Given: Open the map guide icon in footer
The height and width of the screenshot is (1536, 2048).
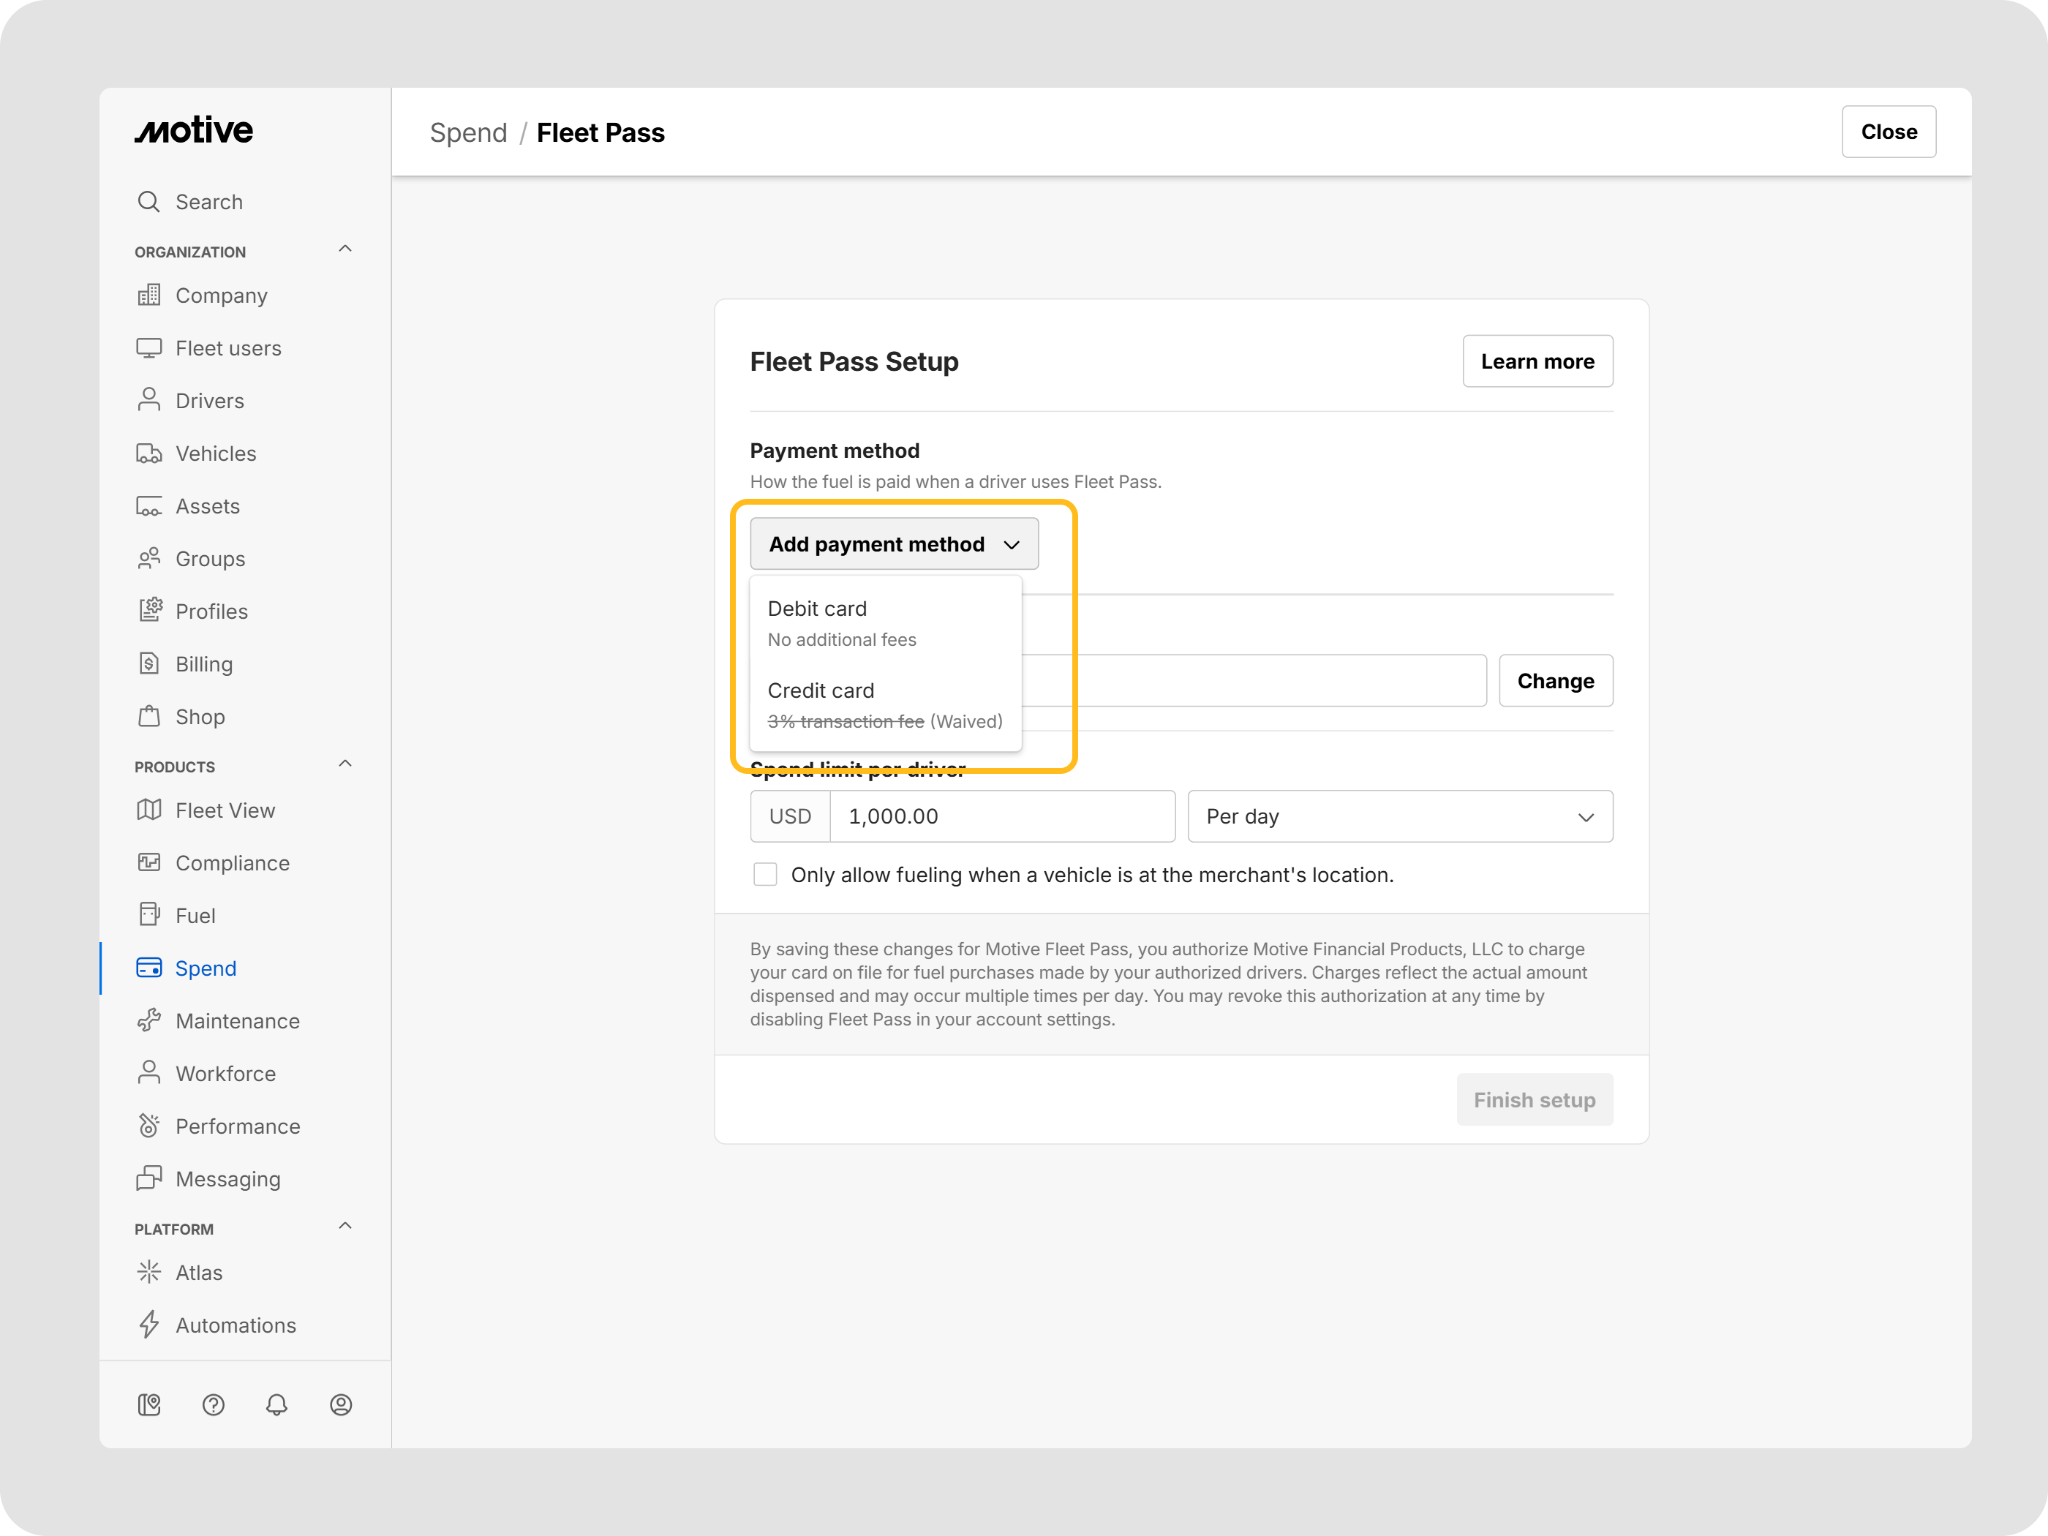Looking at the screenshot, I should (149, 1405).
